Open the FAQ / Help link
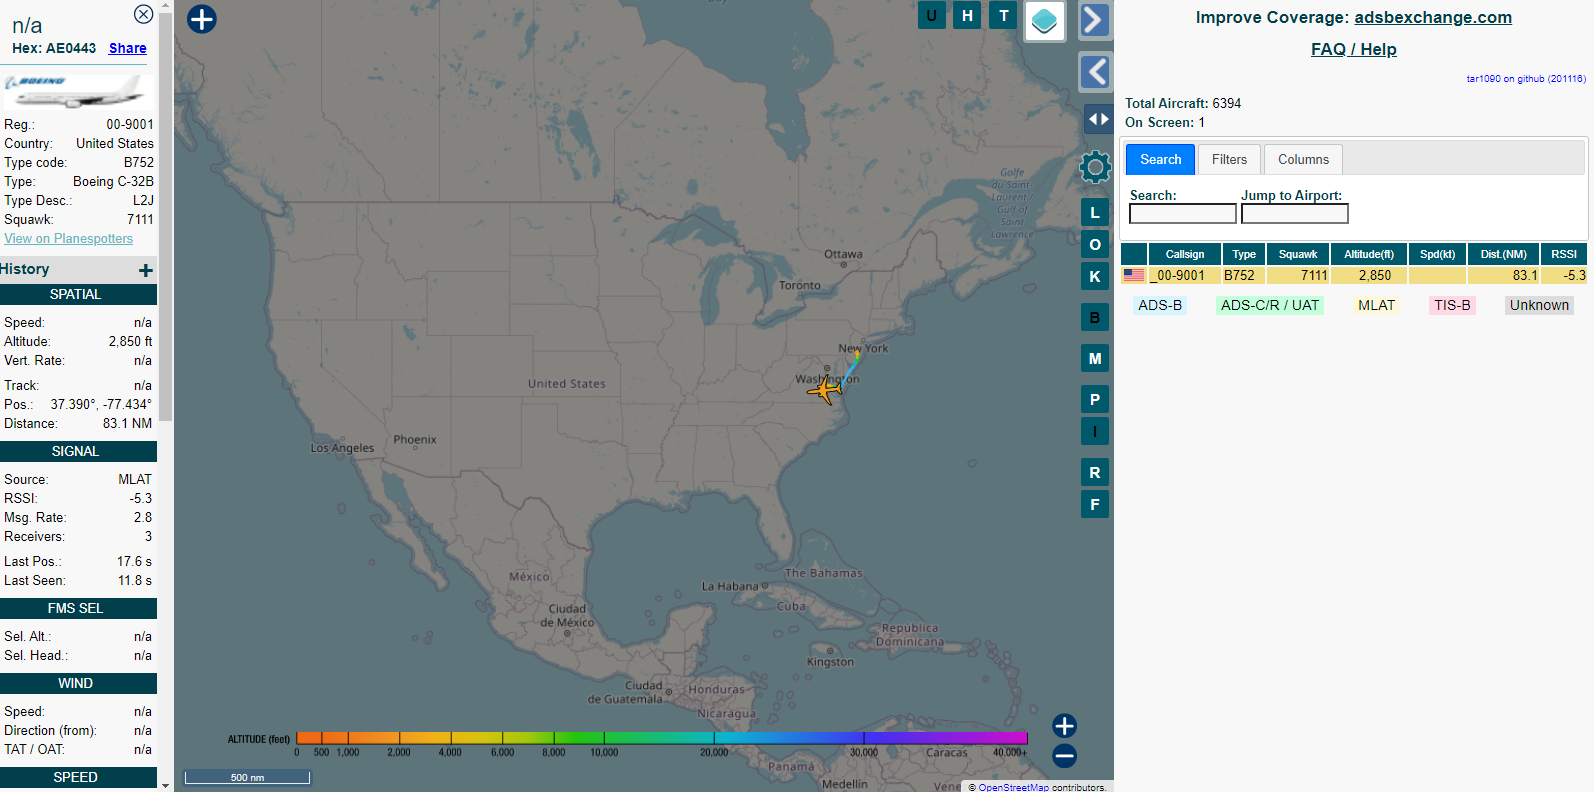This screenshot has width=1594, height=792. point(1354,49)
